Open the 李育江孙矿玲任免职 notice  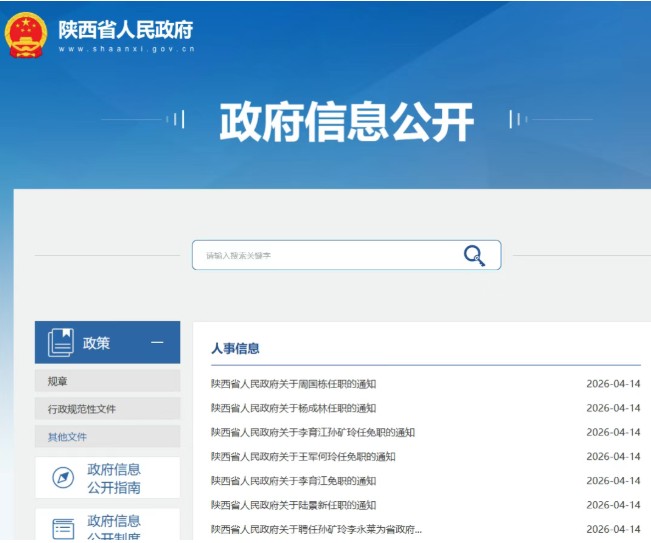[x=312, y=432]
